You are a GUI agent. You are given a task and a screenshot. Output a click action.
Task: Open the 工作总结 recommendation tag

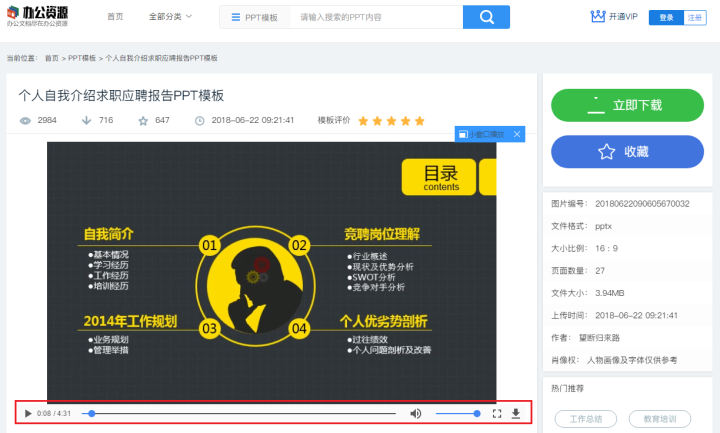585,419
